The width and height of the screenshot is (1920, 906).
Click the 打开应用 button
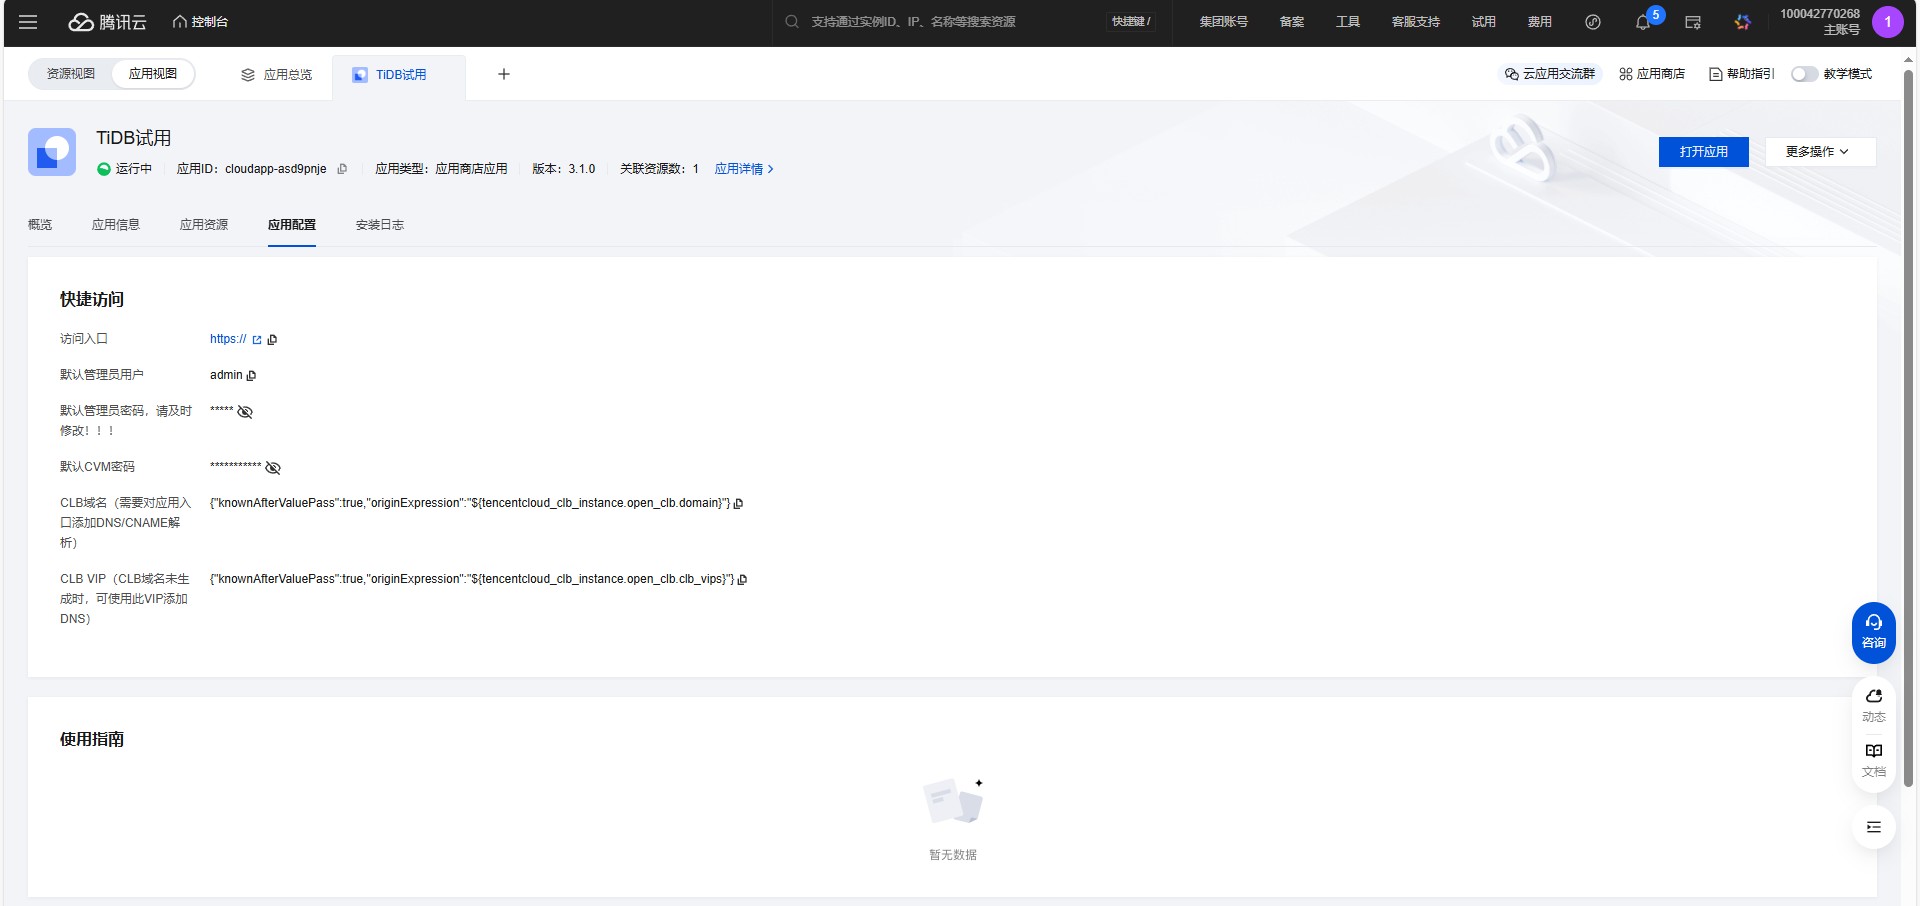[x=1703, y=152]
